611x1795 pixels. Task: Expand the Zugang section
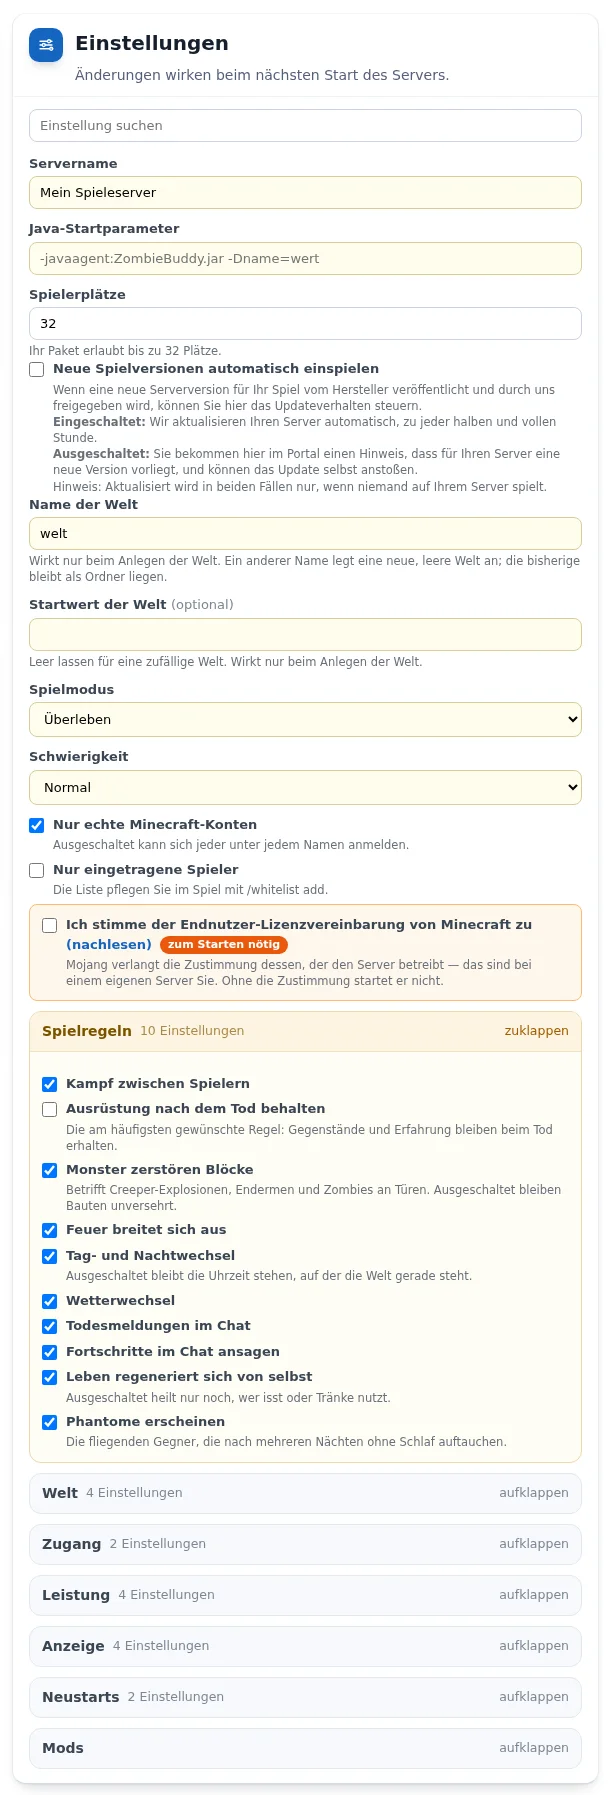click(305, 1544)
